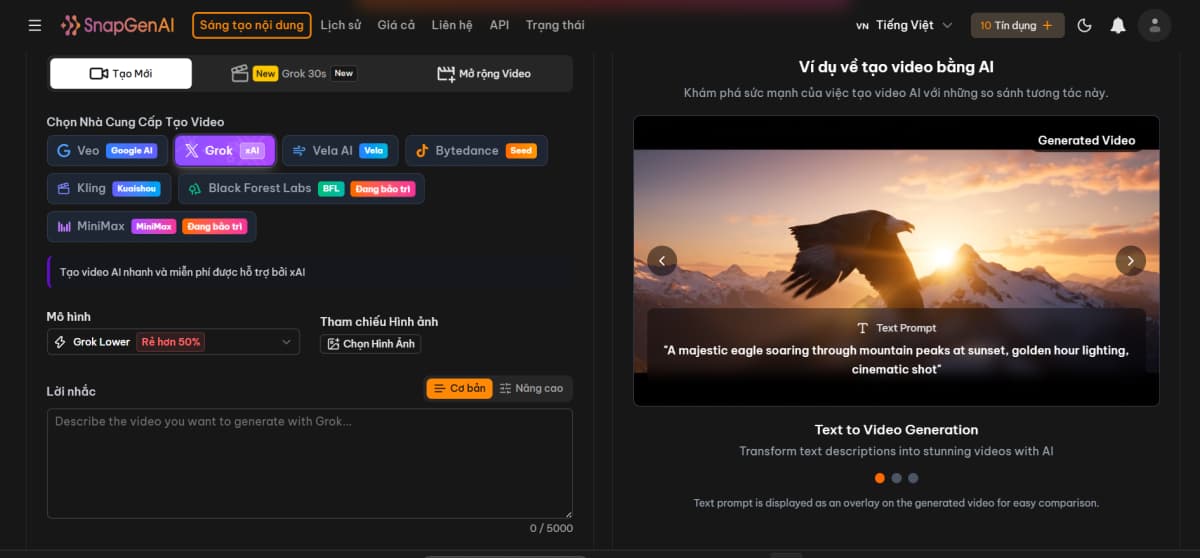Select Bytedance Seed provider
1200x558 pixels.
(476, 150)
